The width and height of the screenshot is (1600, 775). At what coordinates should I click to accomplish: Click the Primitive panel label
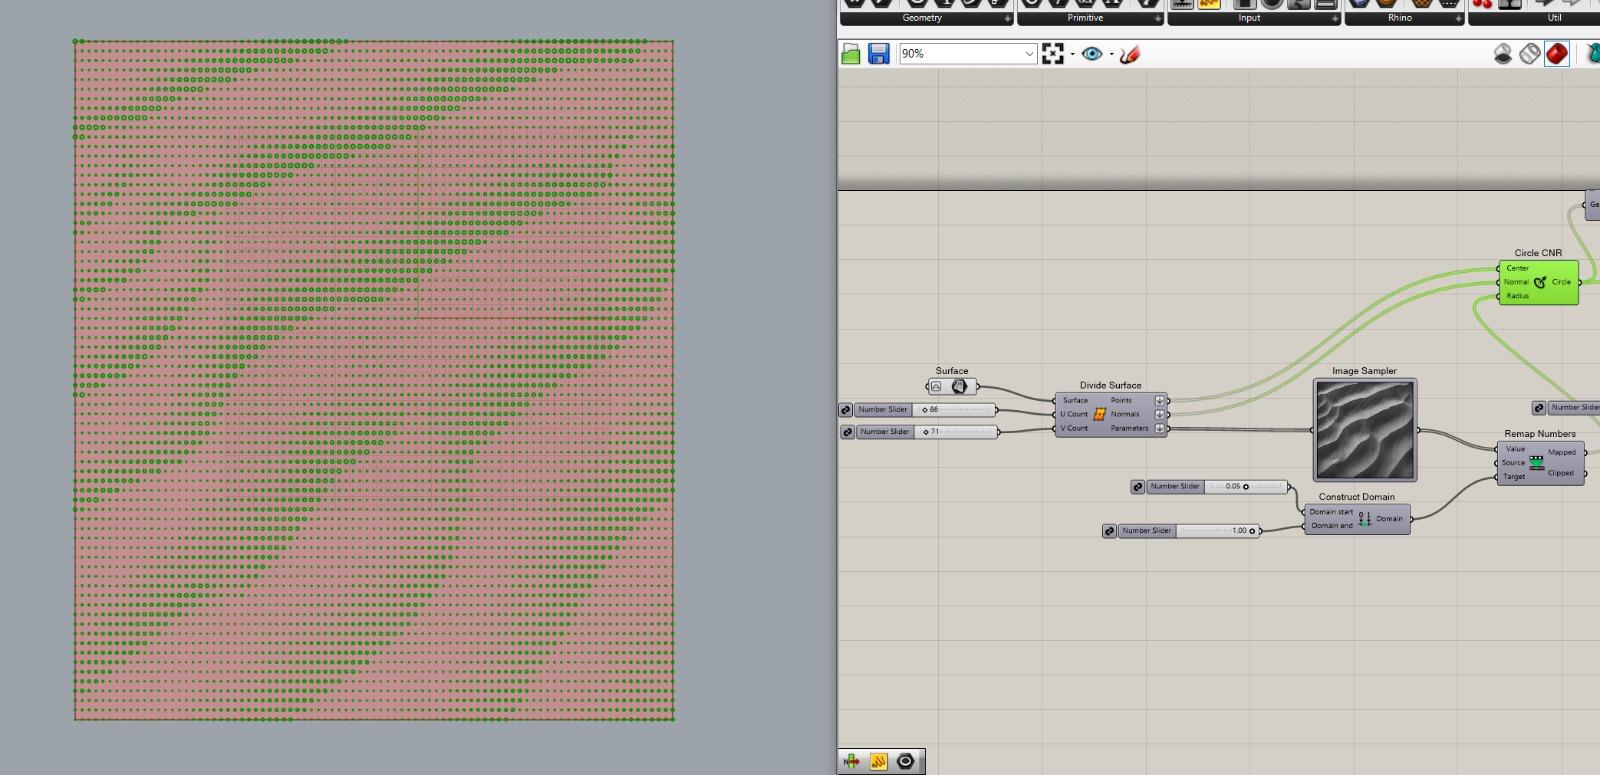click(x=1085, y=18)
